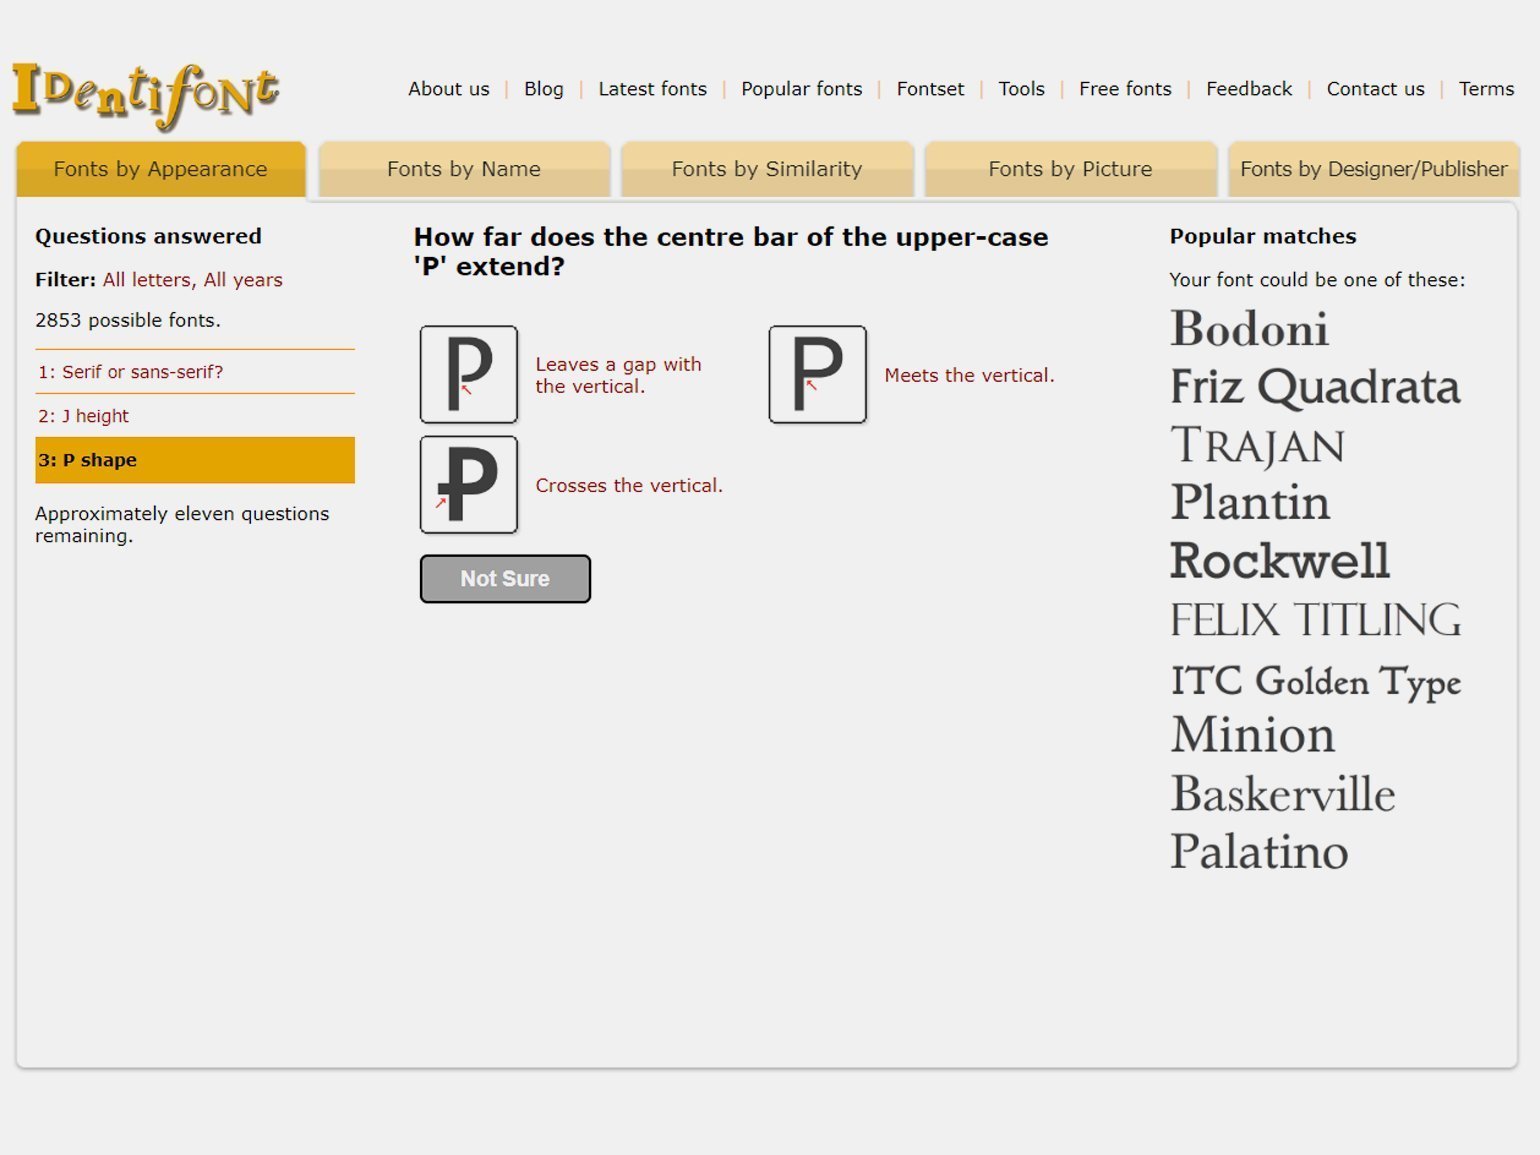Click the 'Popular matches' heading

(1263, 236)
